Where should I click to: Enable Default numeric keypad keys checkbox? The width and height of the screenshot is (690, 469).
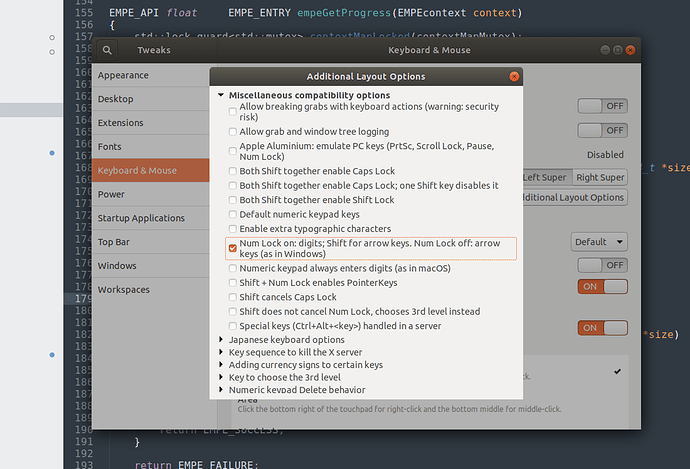(233, 214)
